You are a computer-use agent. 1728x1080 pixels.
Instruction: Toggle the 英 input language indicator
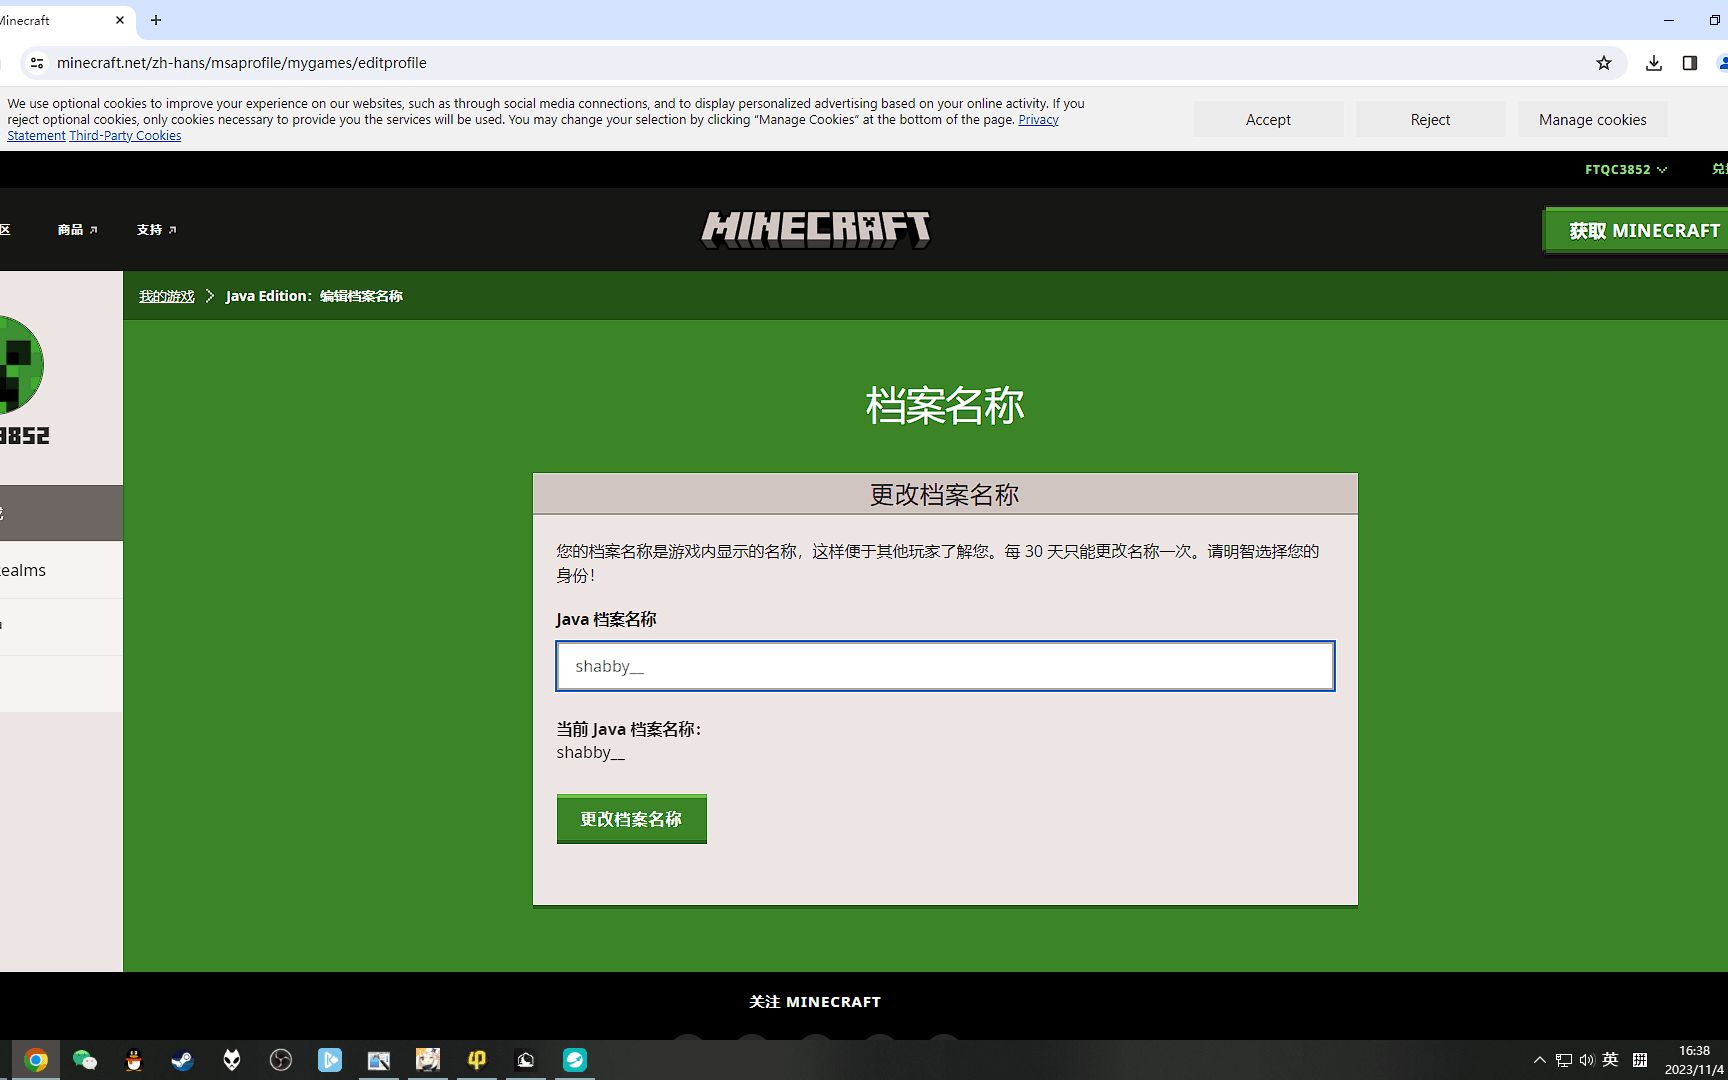click(x=1611, y=1059)
